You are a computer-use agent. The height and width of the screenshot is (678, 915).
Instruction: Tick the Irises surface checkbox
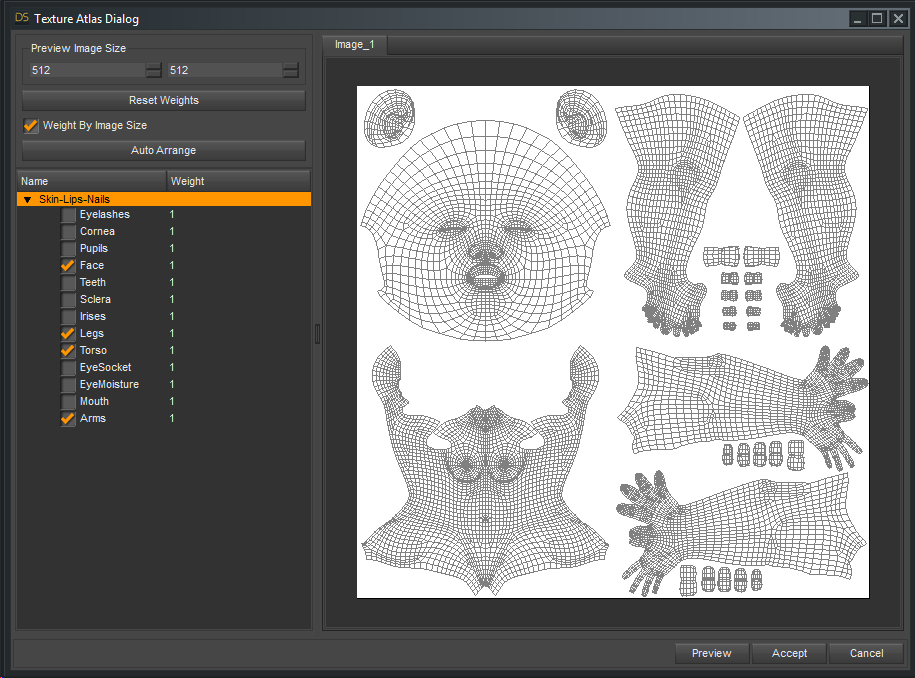68,316
